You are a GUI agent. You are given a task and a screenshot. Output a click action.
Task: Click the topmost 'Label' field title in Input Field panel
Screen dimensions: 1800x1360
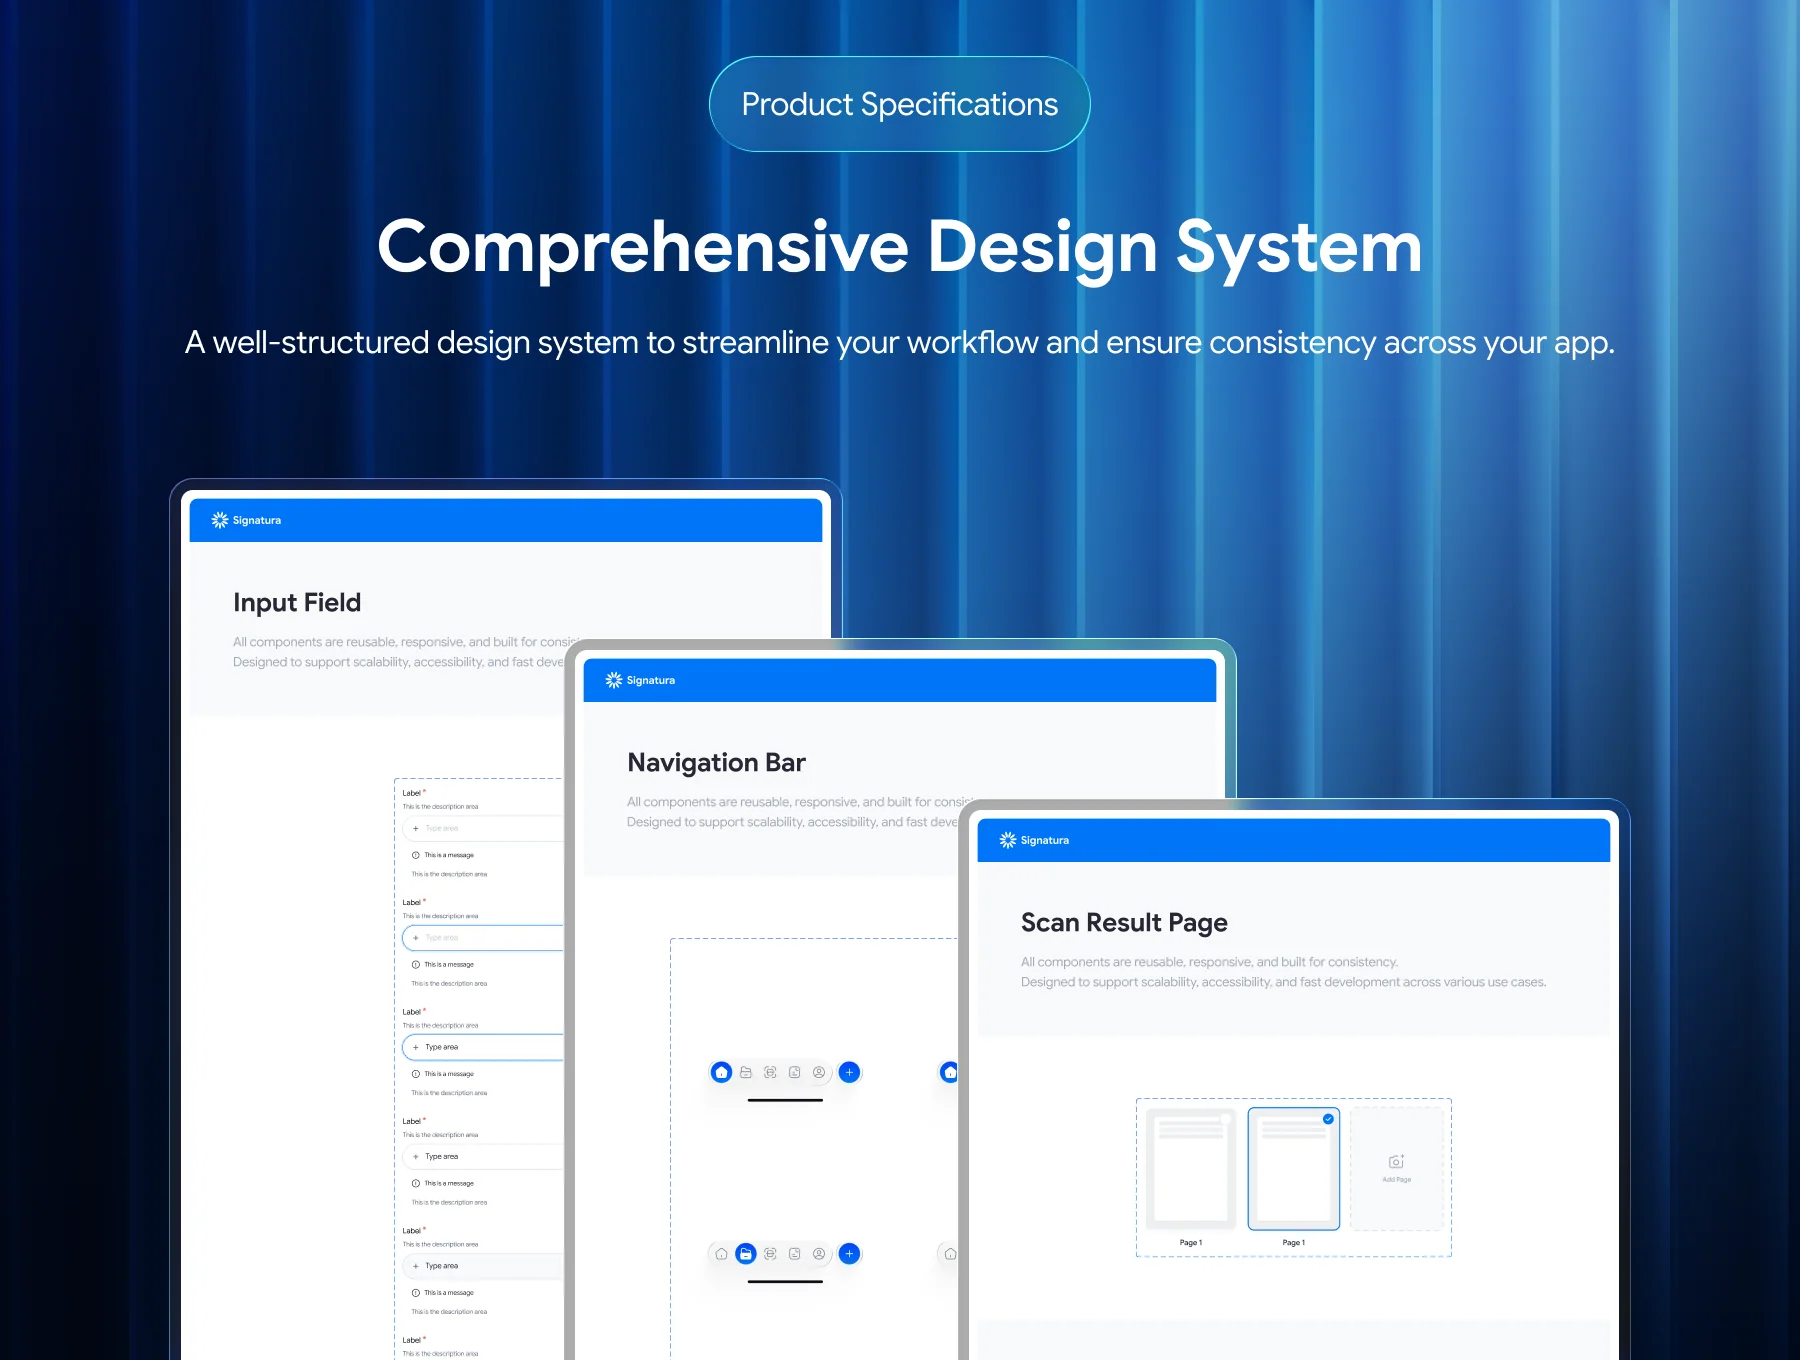tap(412, 793)
